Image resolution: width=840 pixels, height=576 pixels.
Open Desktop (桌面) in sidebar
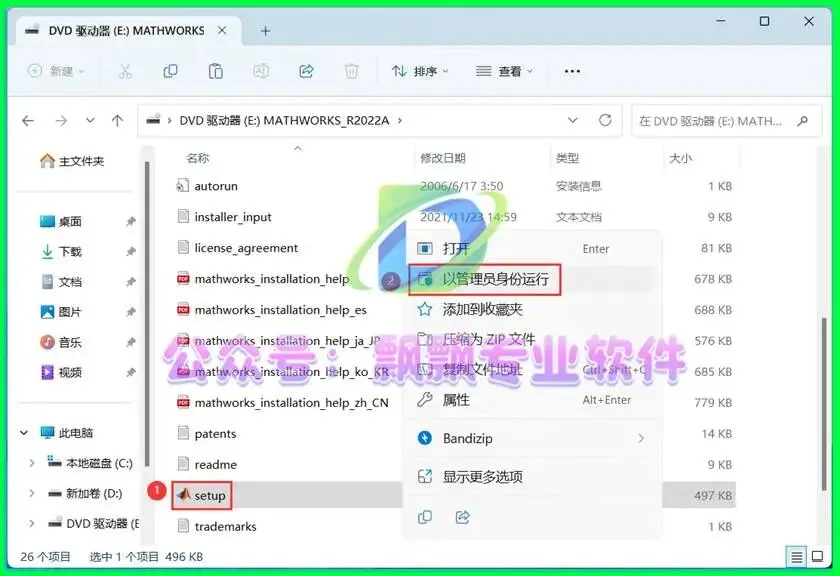(61, 221)
